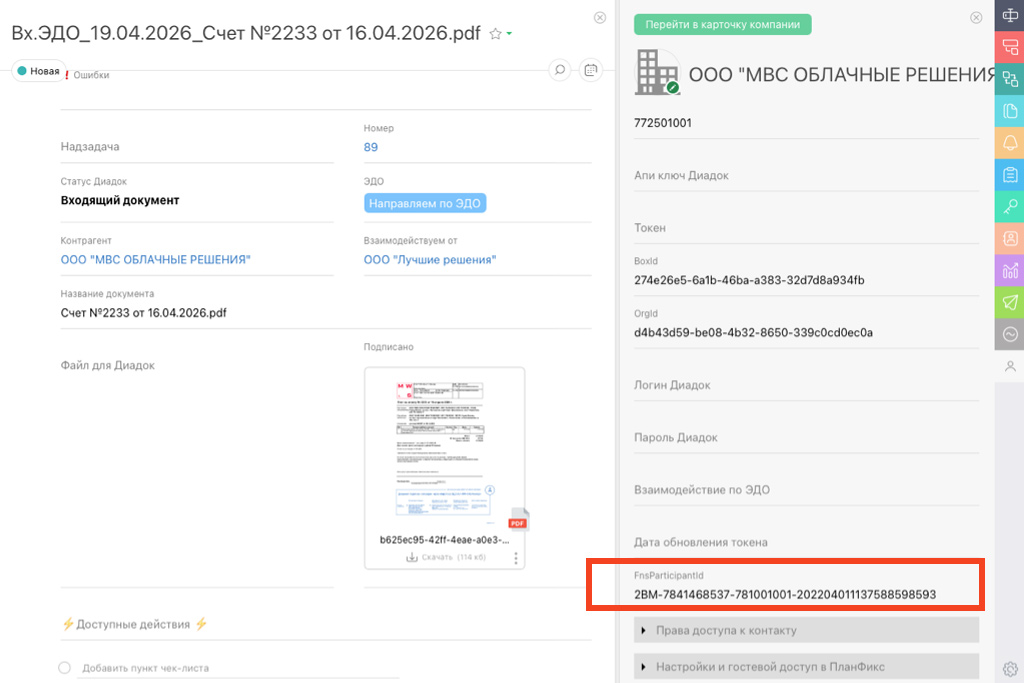Image resolution: width=1024 pixels, height=683 pixels.
Task: Open the purple chart reports sidebar icon
Action: [1010, 270]
